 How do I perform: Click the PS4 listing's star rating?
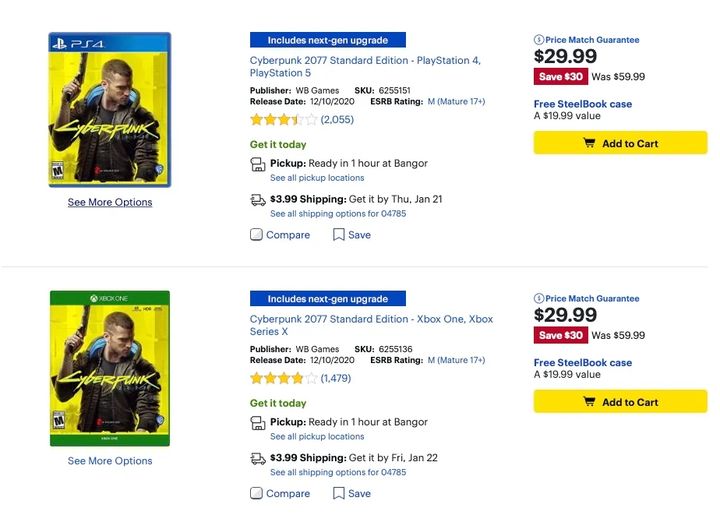(x=283, y=120)
